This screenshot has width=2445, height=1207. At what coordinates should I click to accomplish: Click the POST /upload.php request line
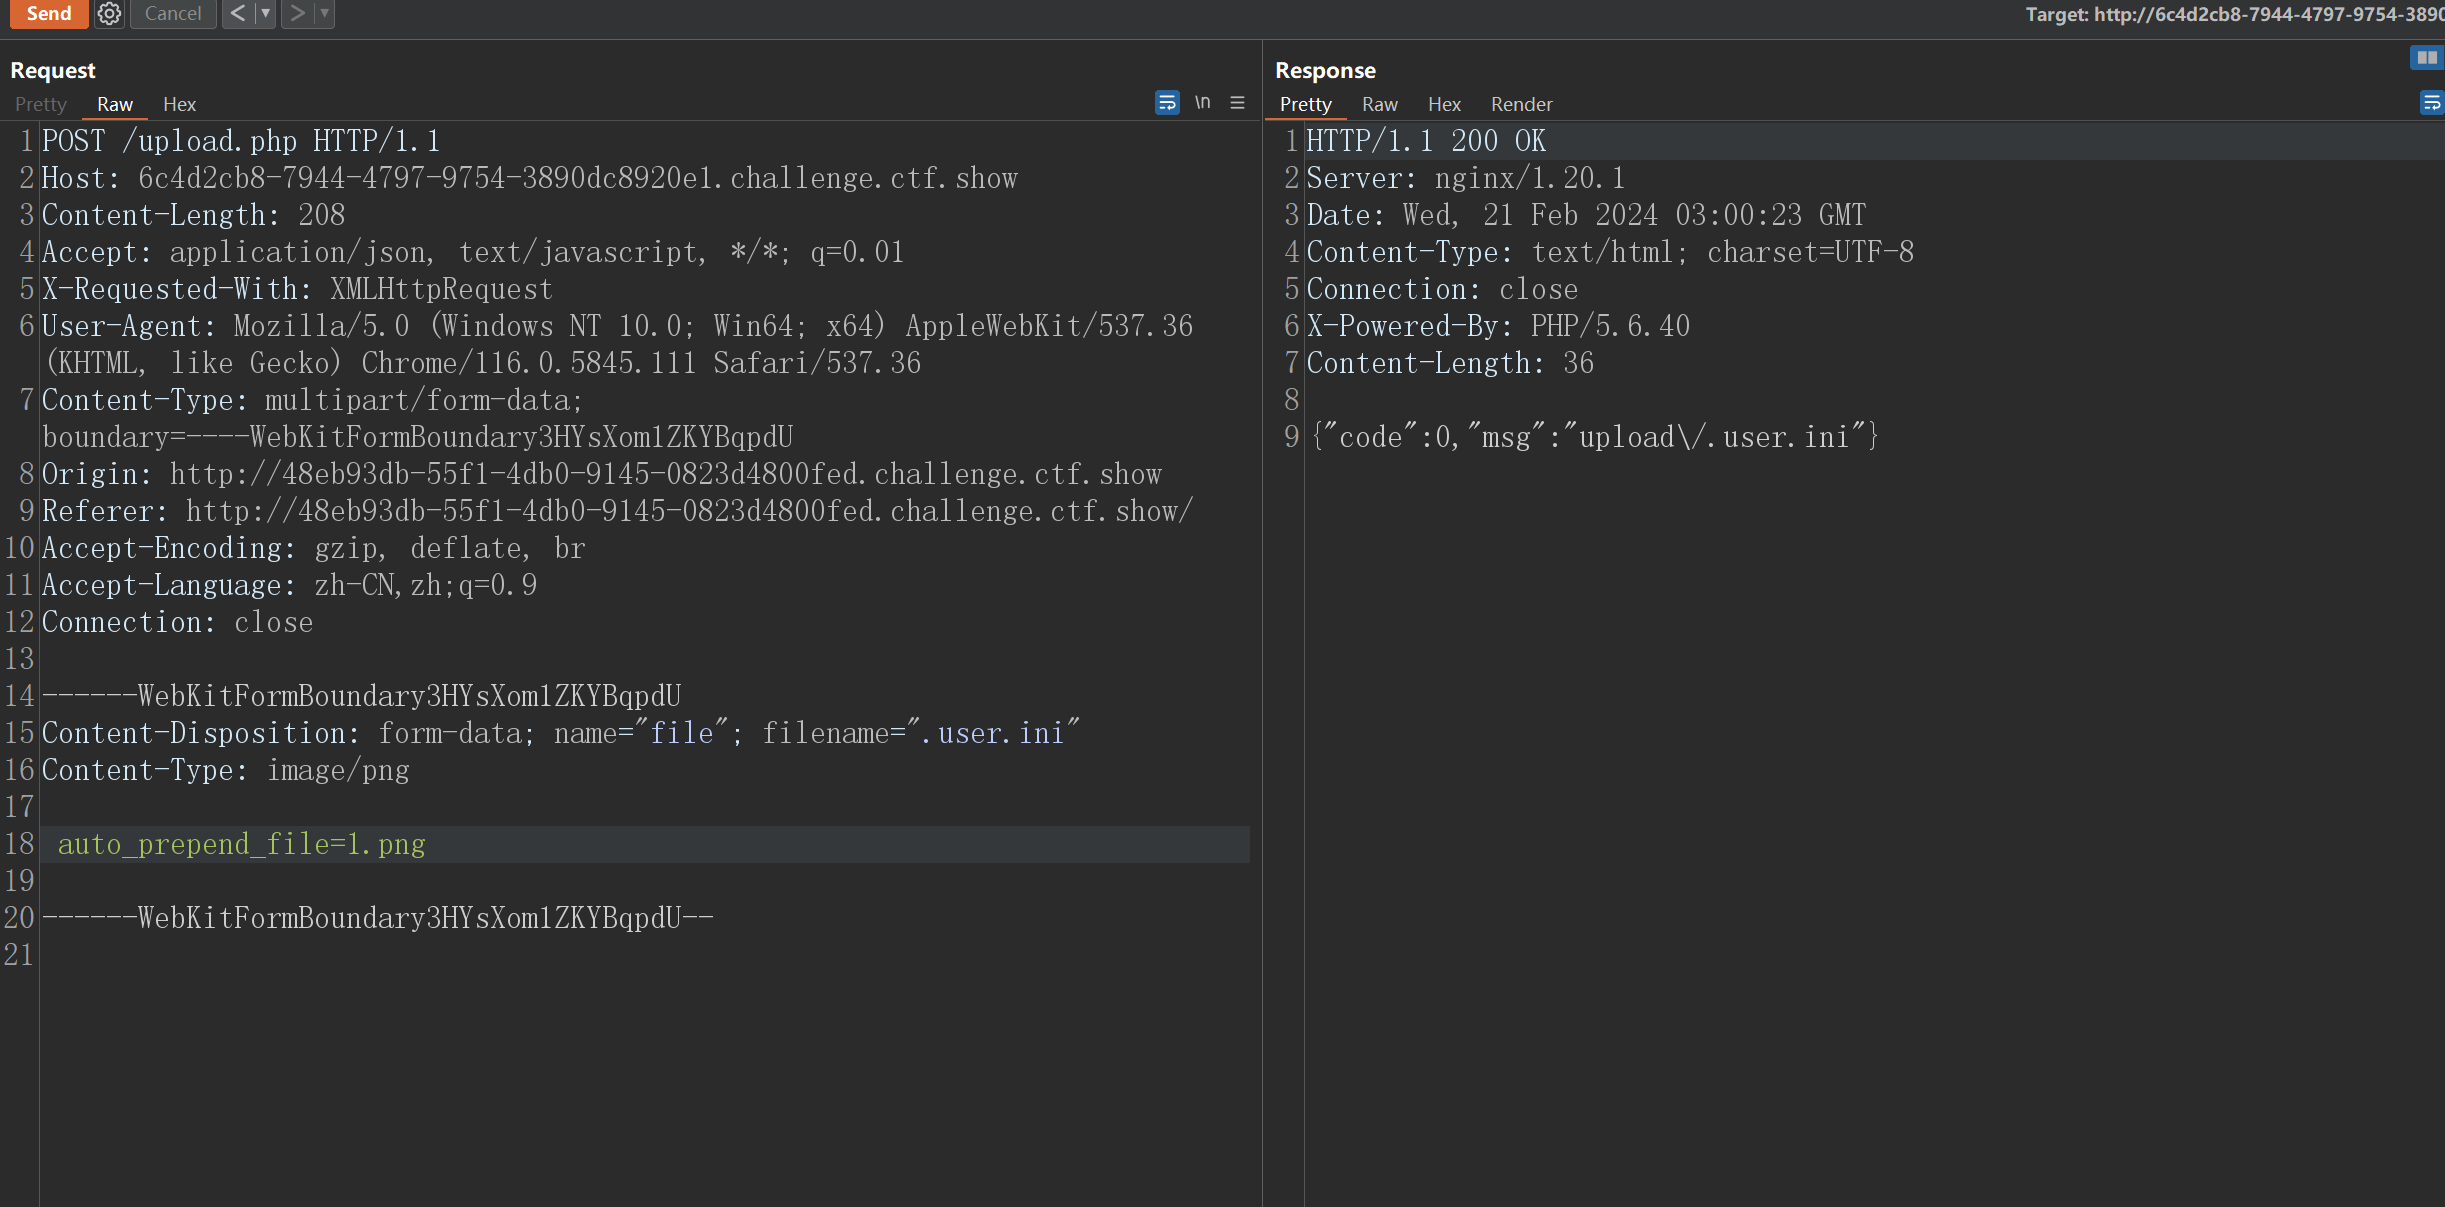tap(241, 141)
